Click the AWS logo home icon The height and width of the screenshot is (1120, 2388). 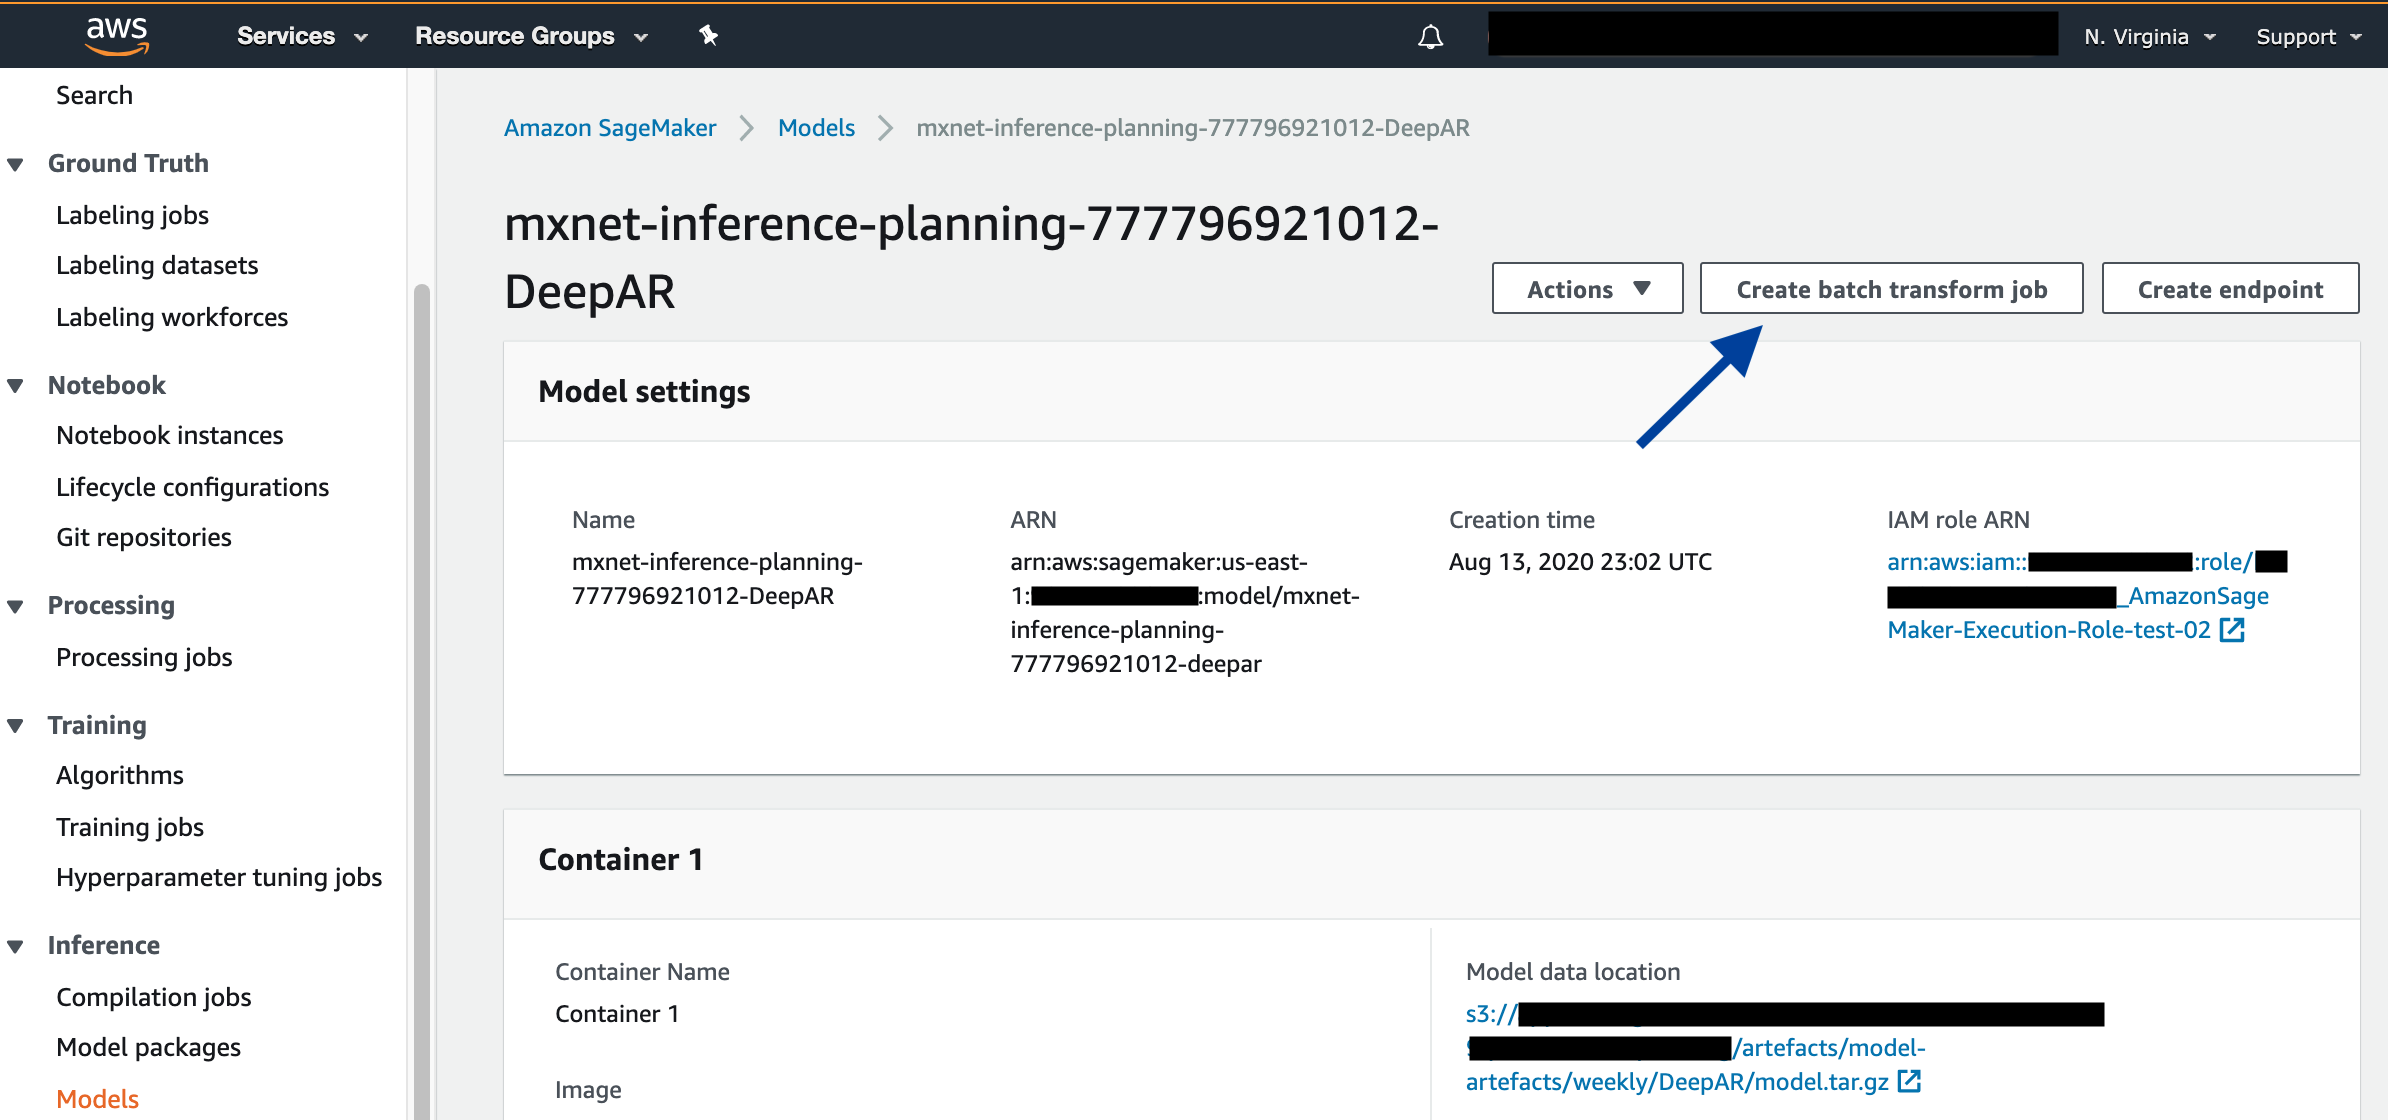coord(117,35)
